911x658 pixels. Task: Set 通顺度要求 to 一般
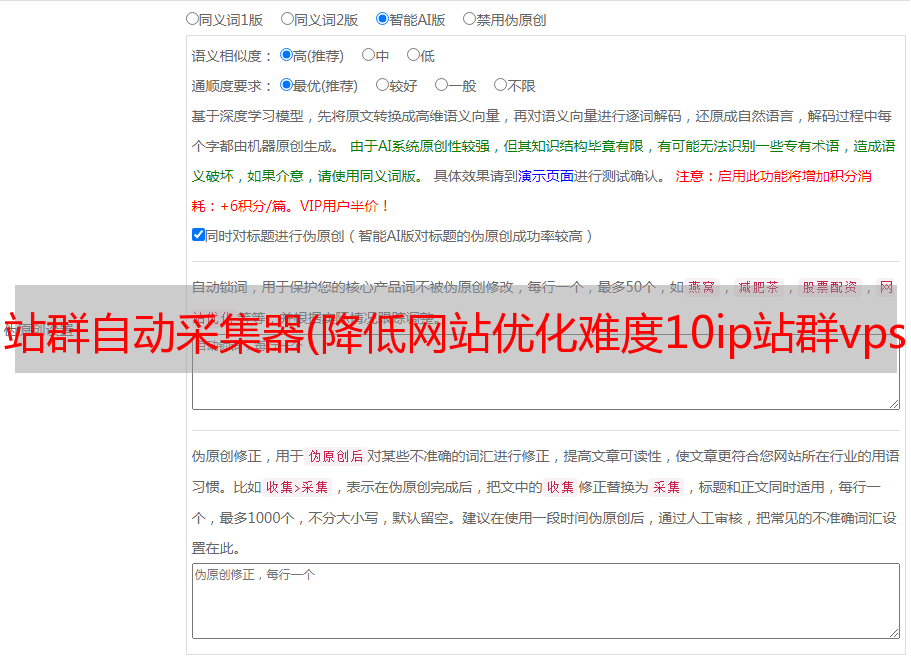(x=442, y=85)
